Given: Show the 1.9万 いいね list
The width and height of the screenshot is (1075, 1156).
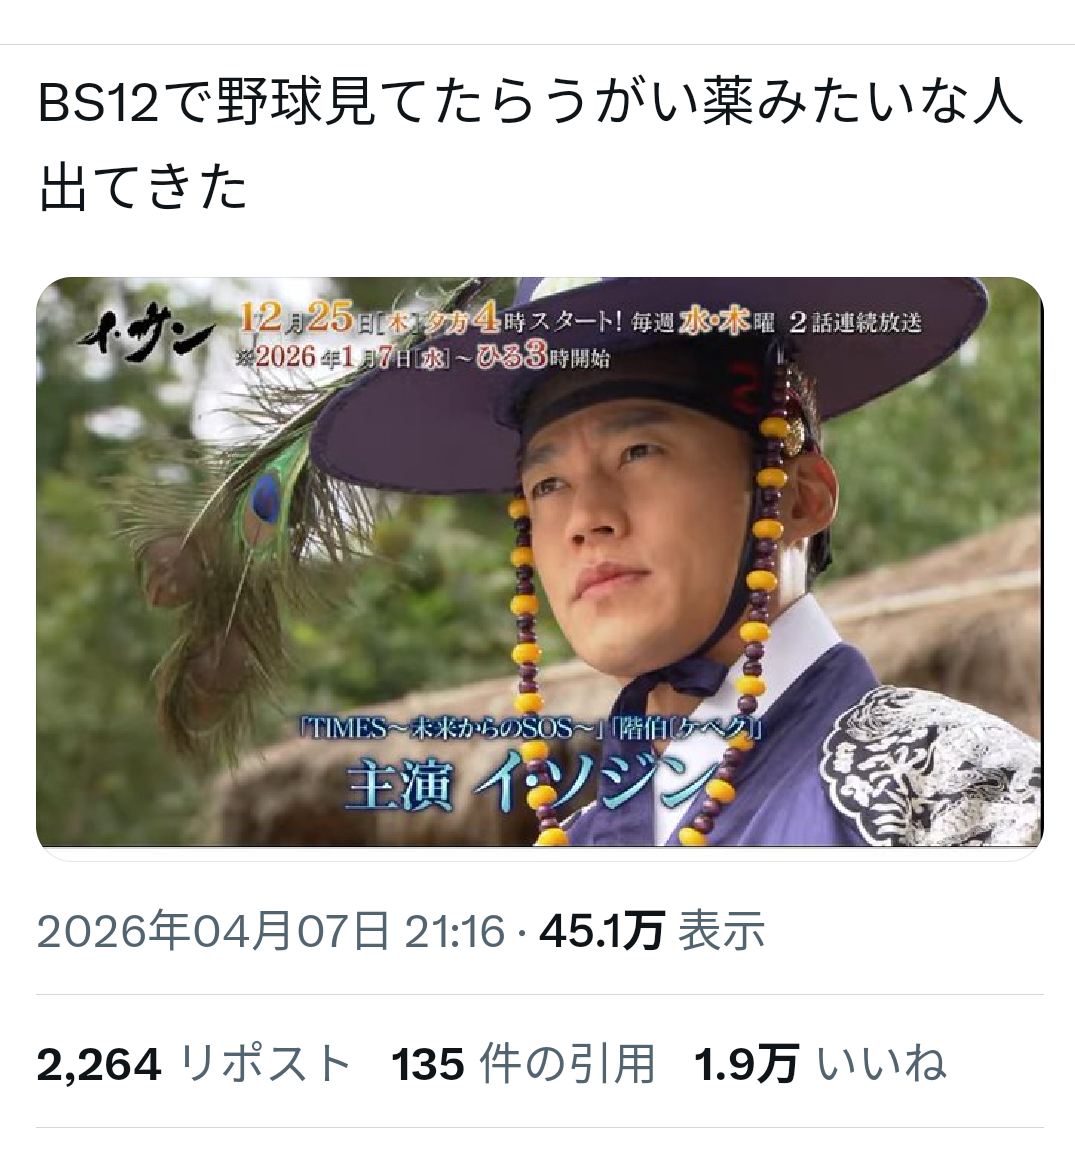Looking at the screenshot, I should tap(820, 1064).
